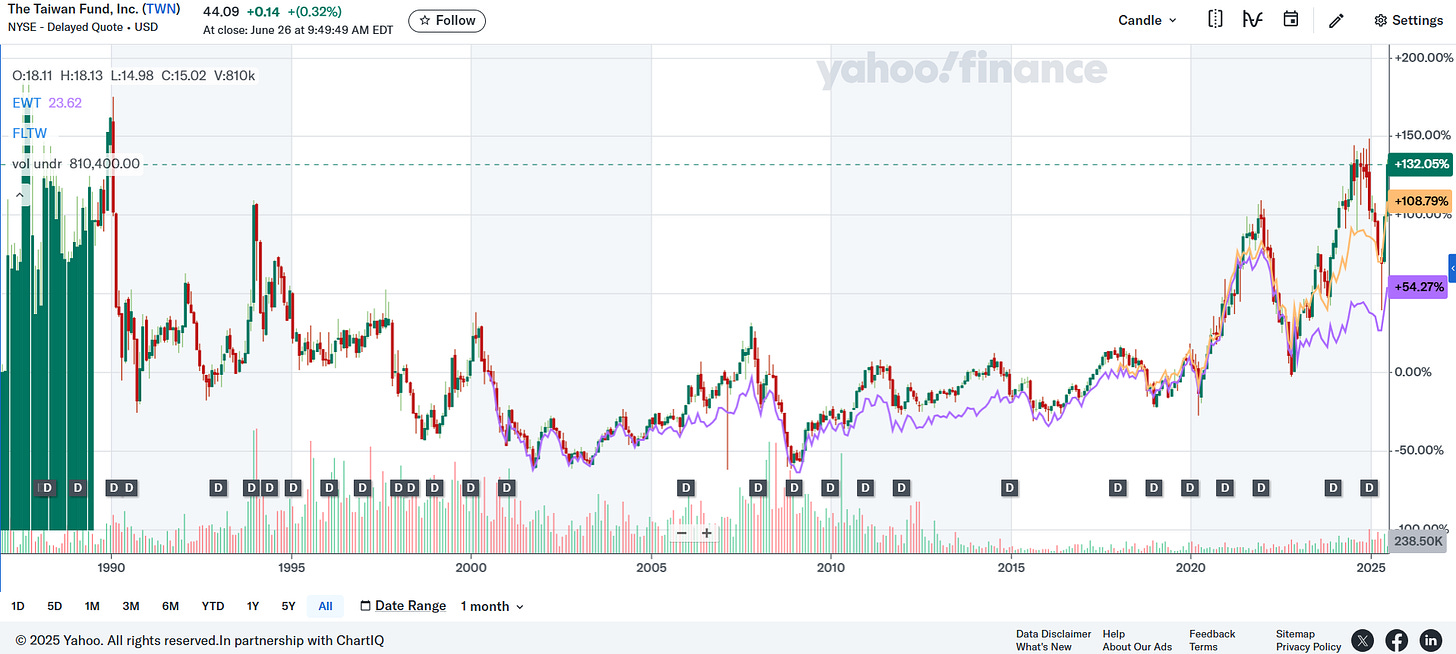The height and width of the screenshot is (654, 1456).
Task: Click the 44.09 price quote
Action: coord(220,12)
